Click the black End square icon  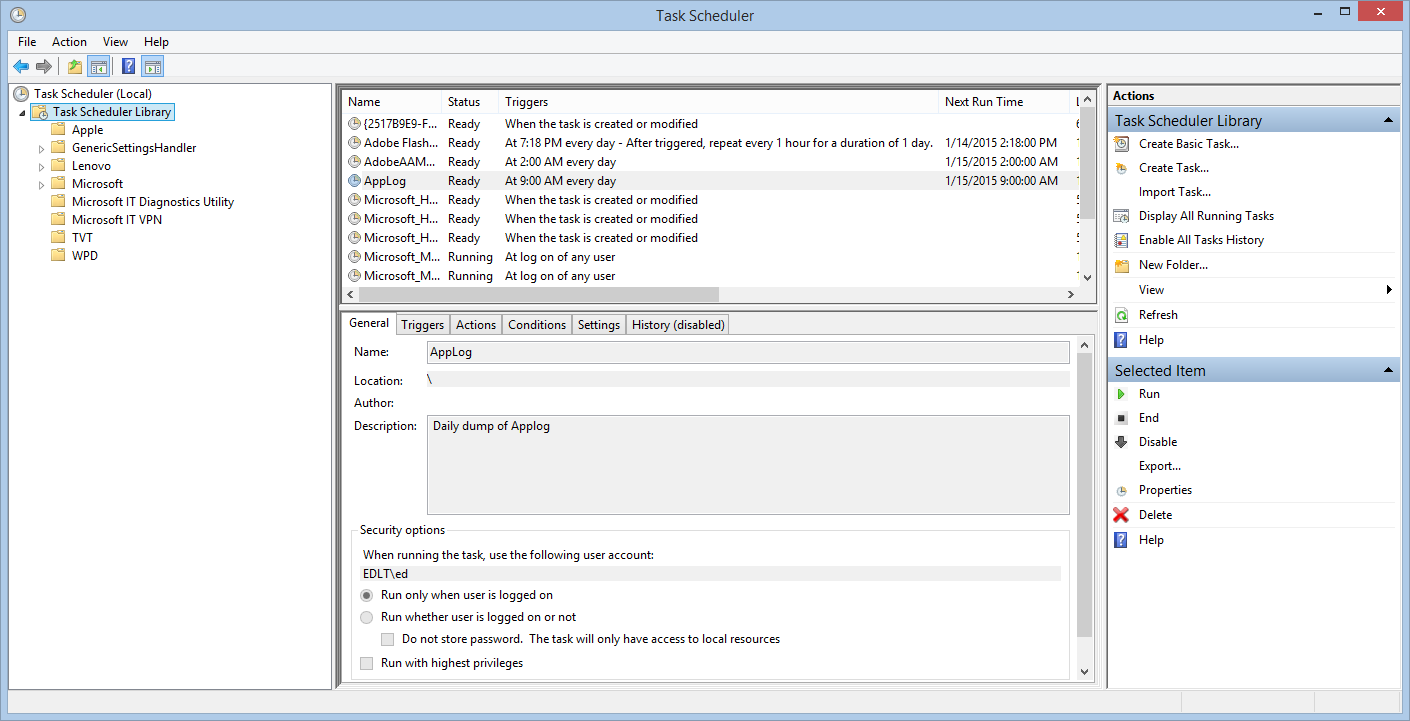pos(1121,418)
